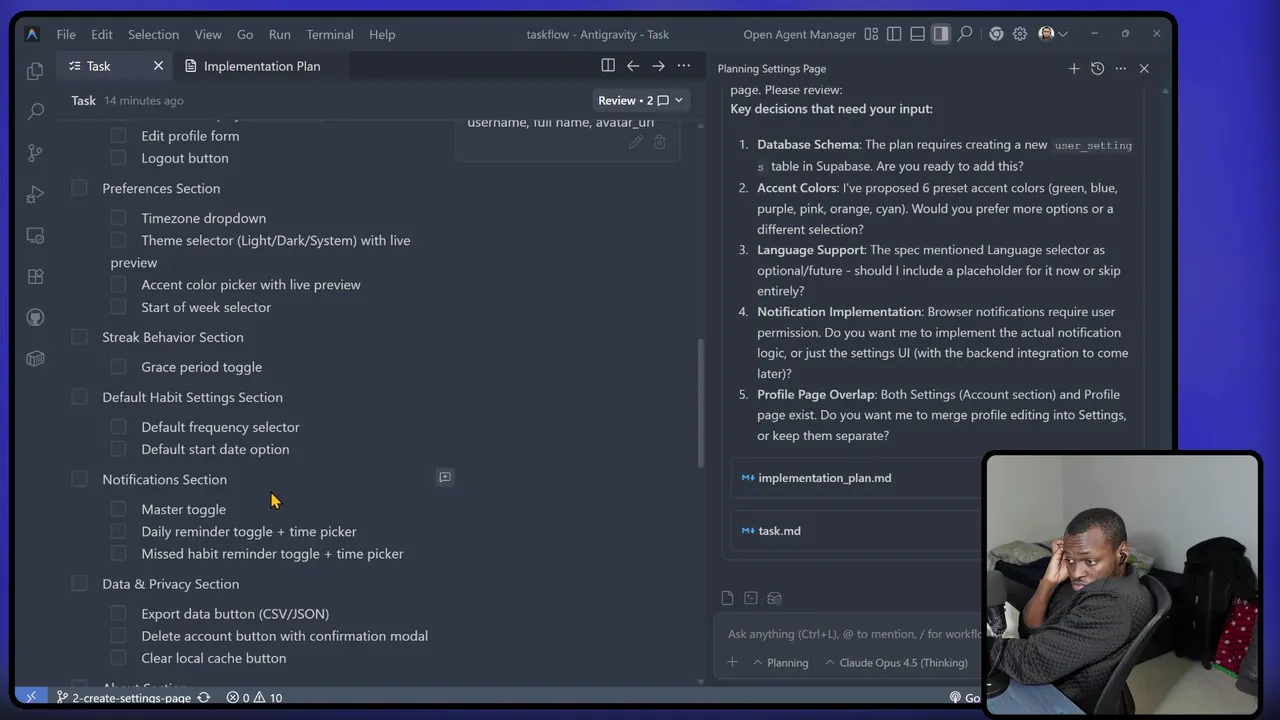This screenshot has width=1280, height=720.
Task: Close the Task tab
Action: pyautogui.click(x=158, y=66)
